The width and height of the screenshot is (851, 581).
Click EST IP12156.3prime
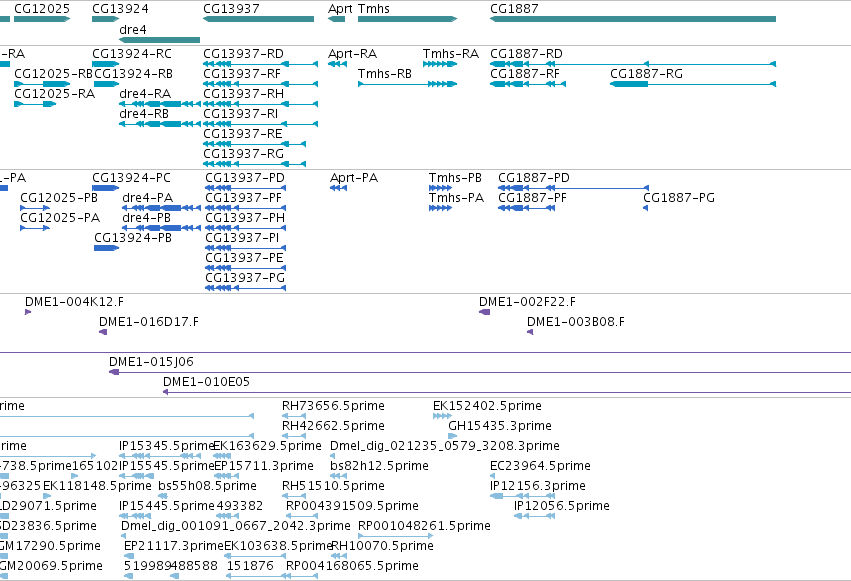pyautogui.click(x=523, y=496)
